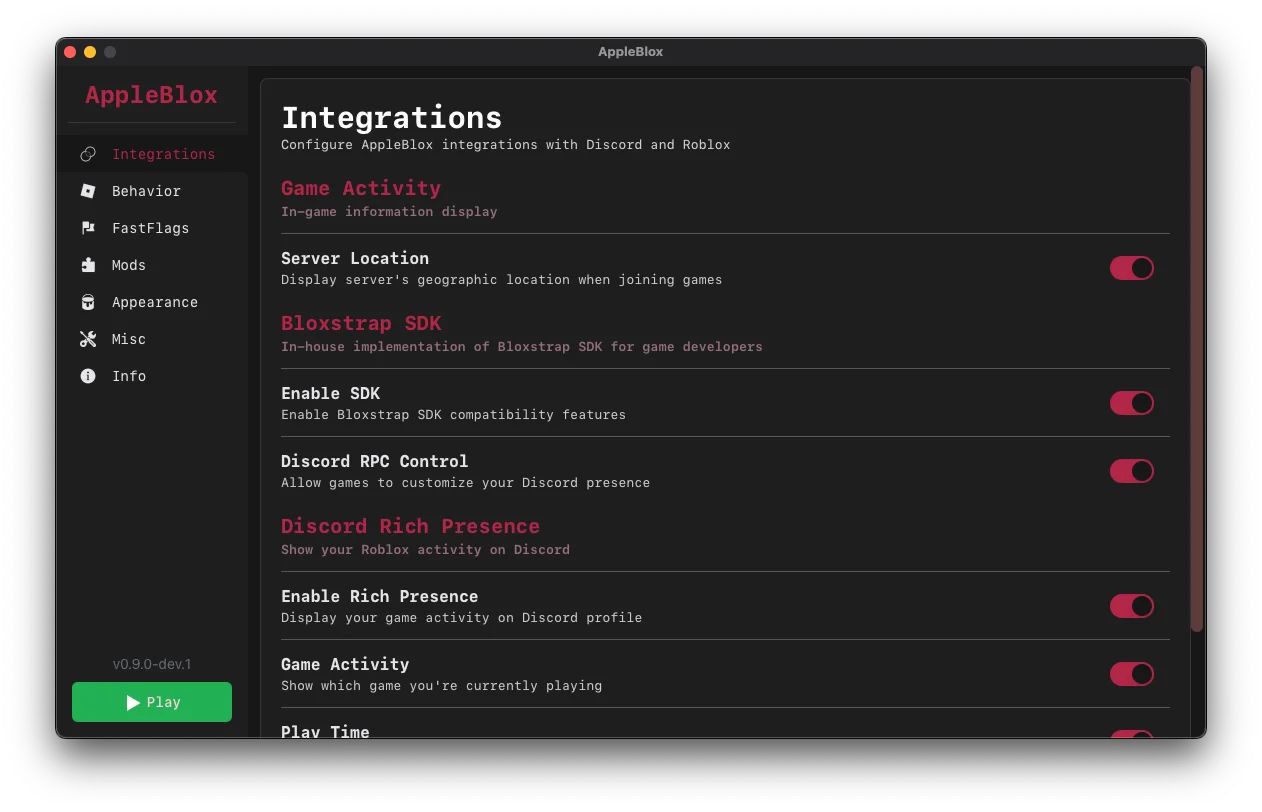Select the Appearance shirt icon
The height and width of the screenshot is (812, 1262).
[x=90, y=302]
